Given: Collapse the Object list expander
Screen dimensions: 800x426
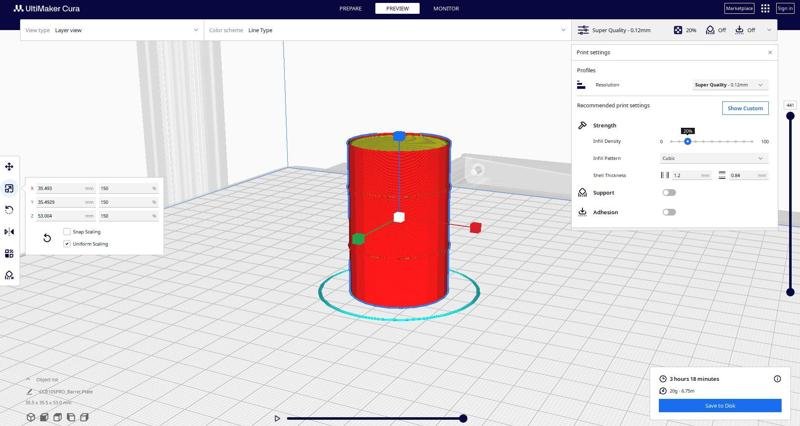Looking at the screenshot, I should tap(29, 380).
